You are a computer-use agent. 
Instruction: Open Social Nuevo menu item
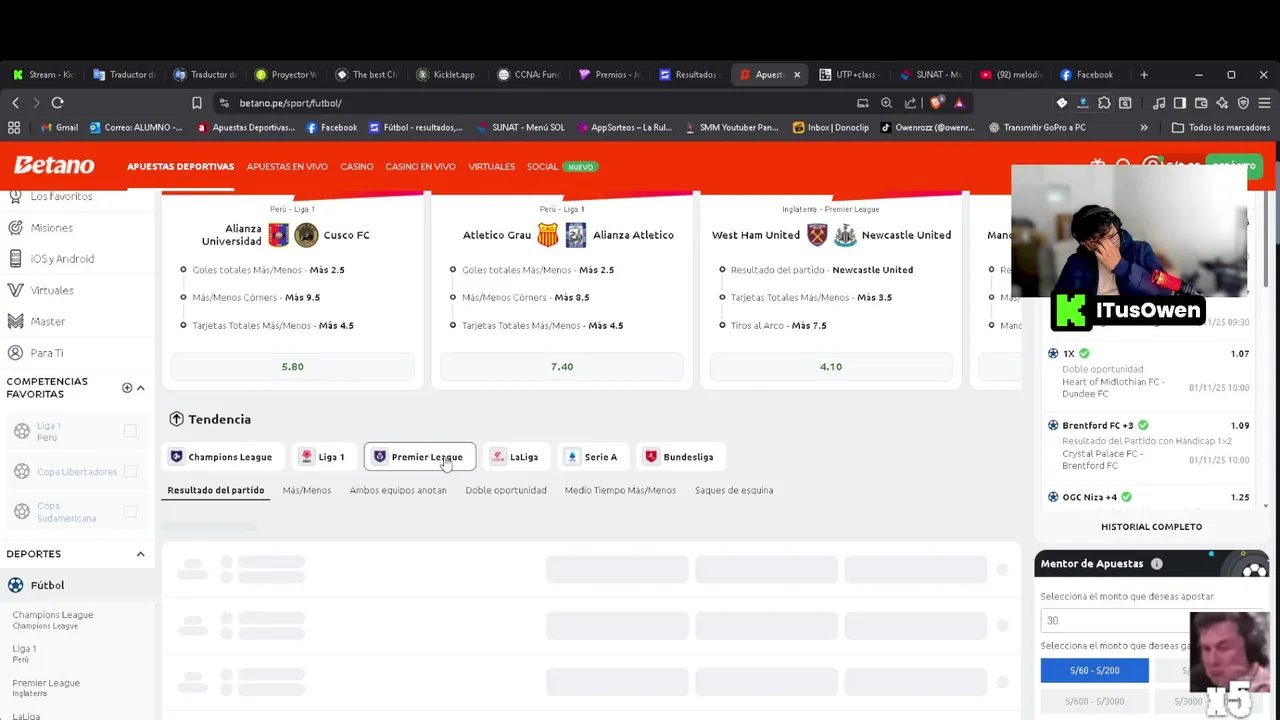point(562,167)
